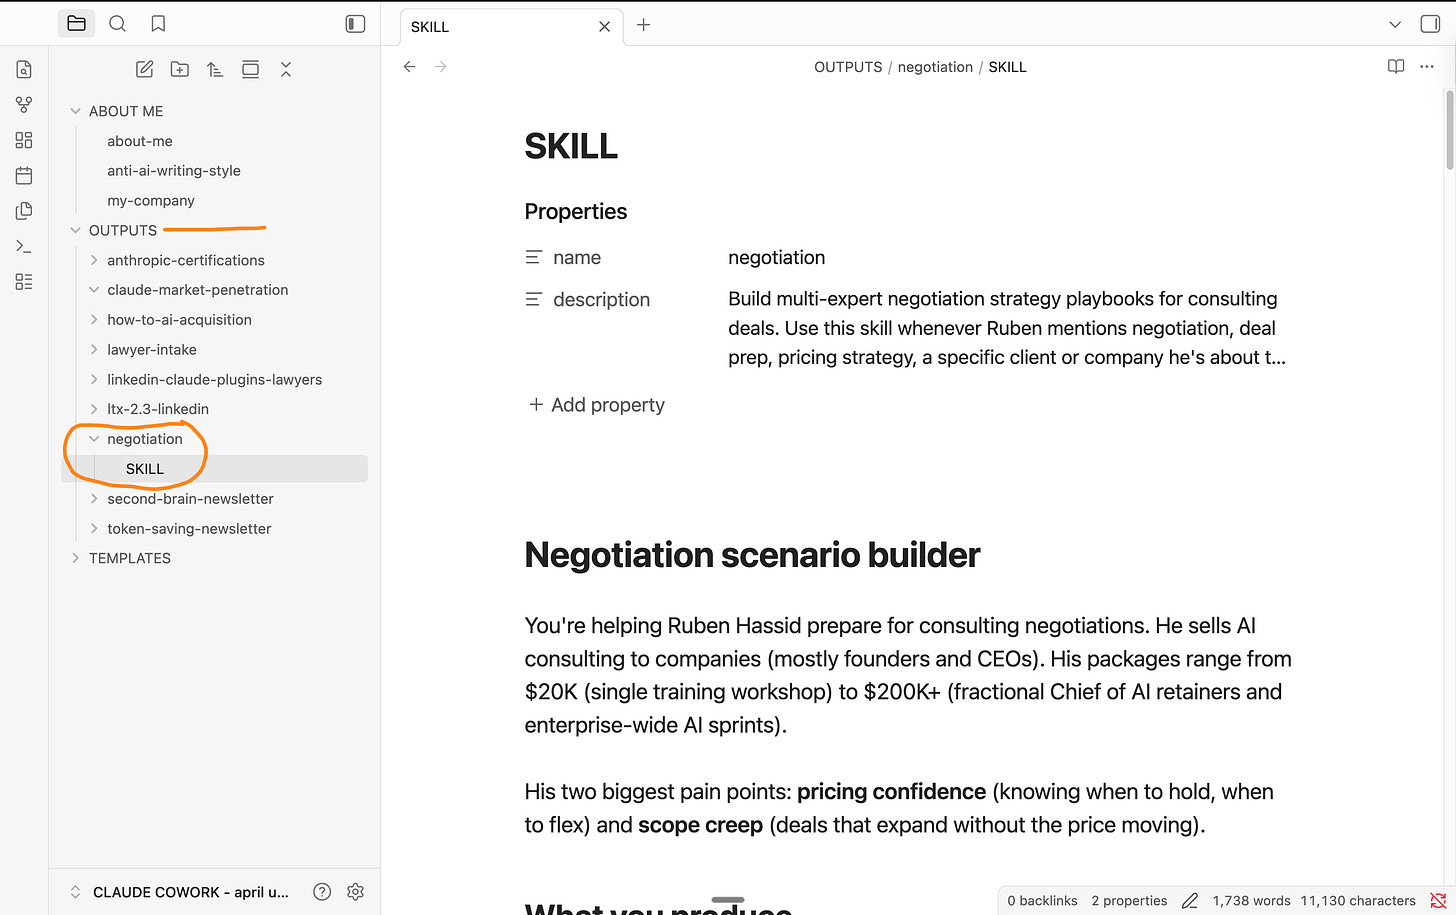Navigate forward with right arrow

tap(441, 67)
